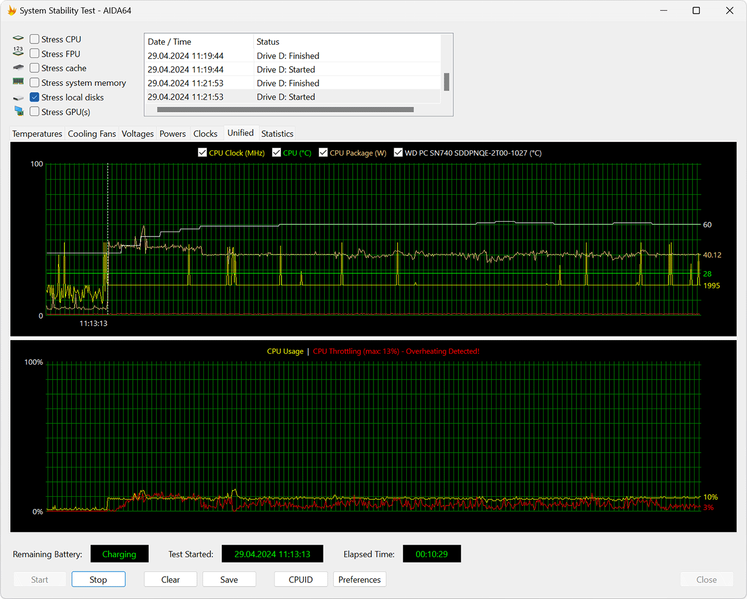This screenshot has height=599, width=747.
Task: Open the Statistics tab
Action: 277,133
